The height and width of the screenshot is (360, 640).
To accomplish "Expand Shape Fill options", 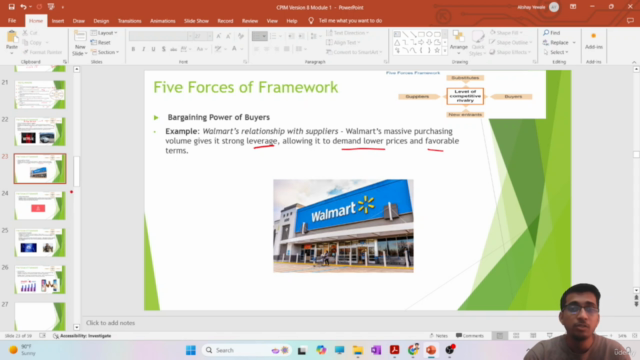I will [x=507, y=33].
